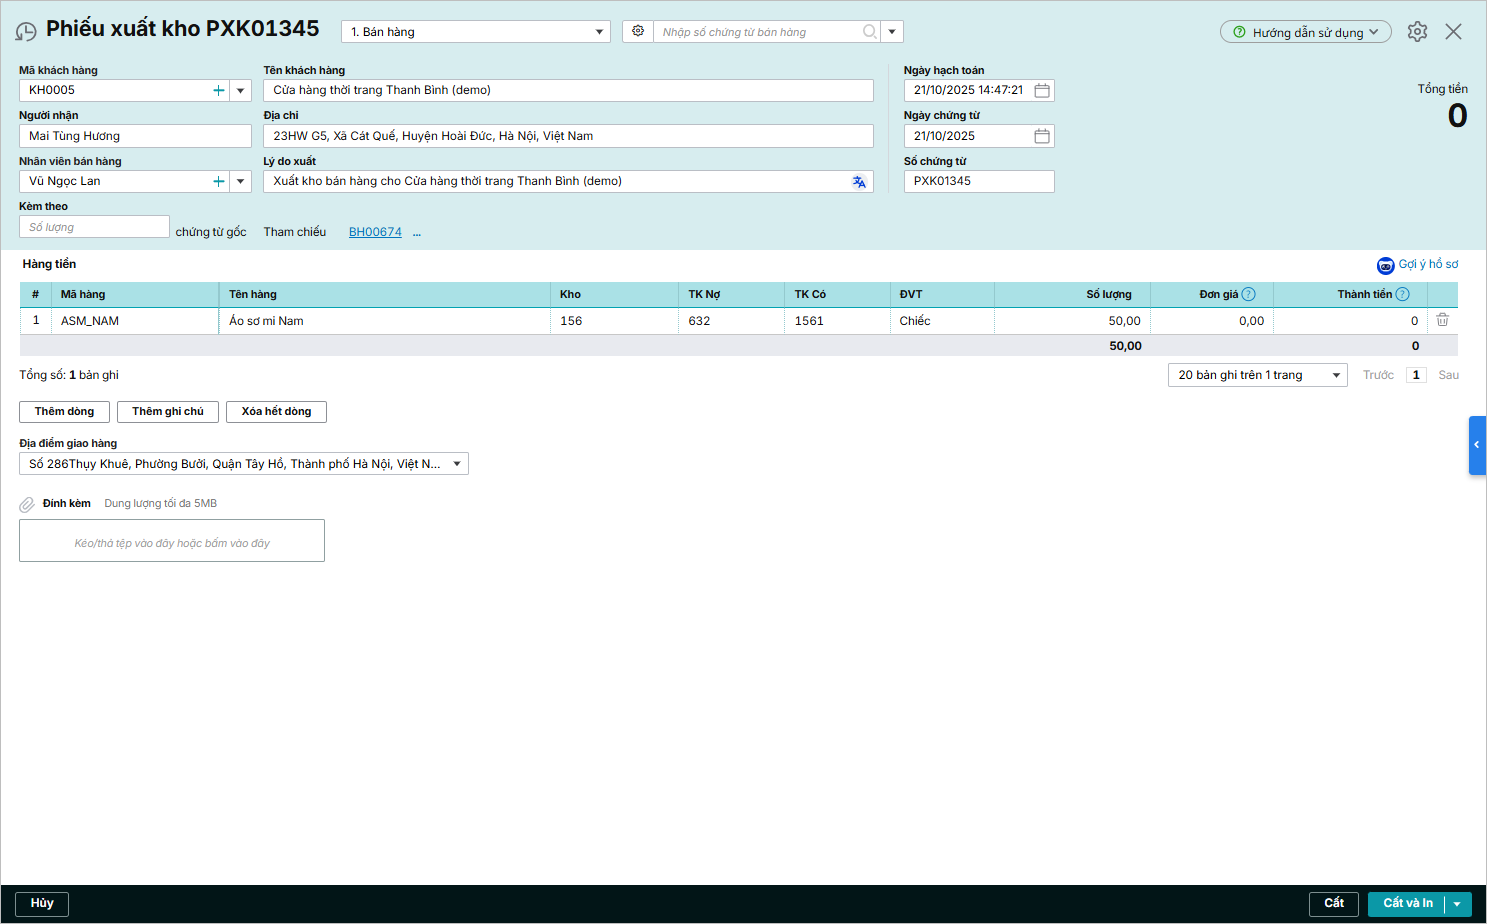Open the Cất và In split arrow
Image resolution: width=1487 pixels, height=924 pixels.
[x=1458, y=904]
